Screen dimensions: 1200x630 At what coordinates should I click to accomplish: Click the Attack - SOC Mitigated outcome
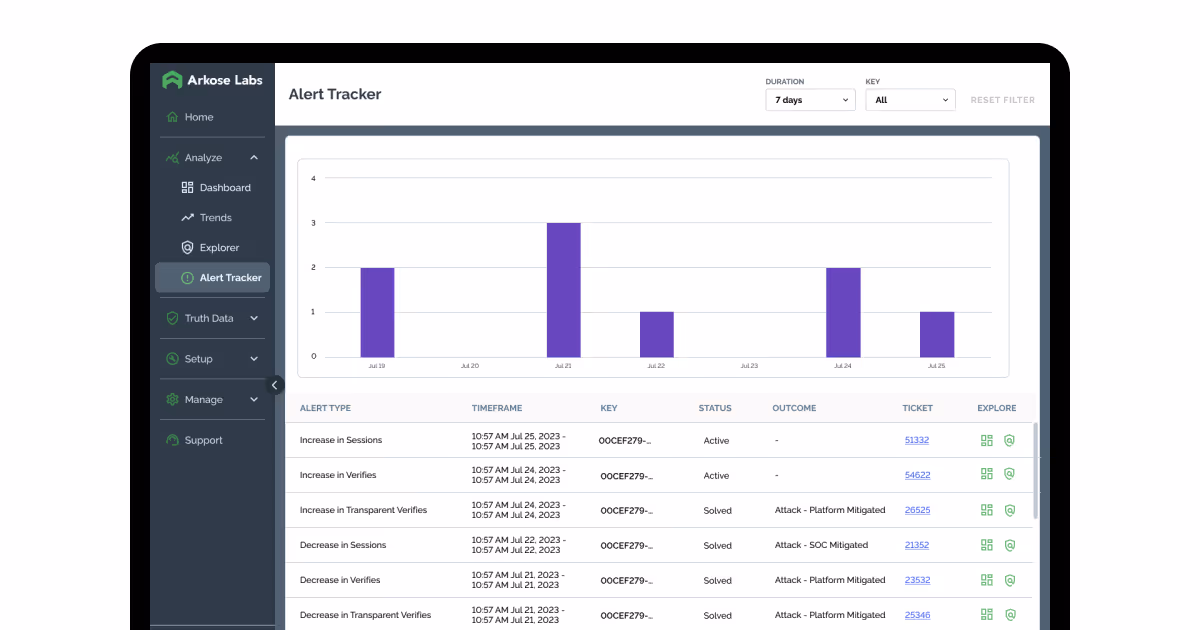821,545
